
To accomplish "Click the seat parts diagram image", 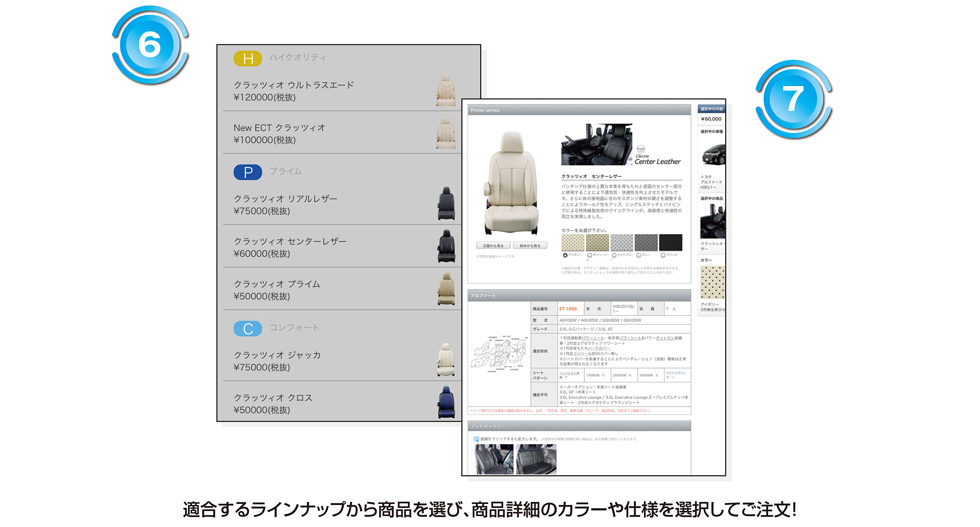I will tap(499, 354).
